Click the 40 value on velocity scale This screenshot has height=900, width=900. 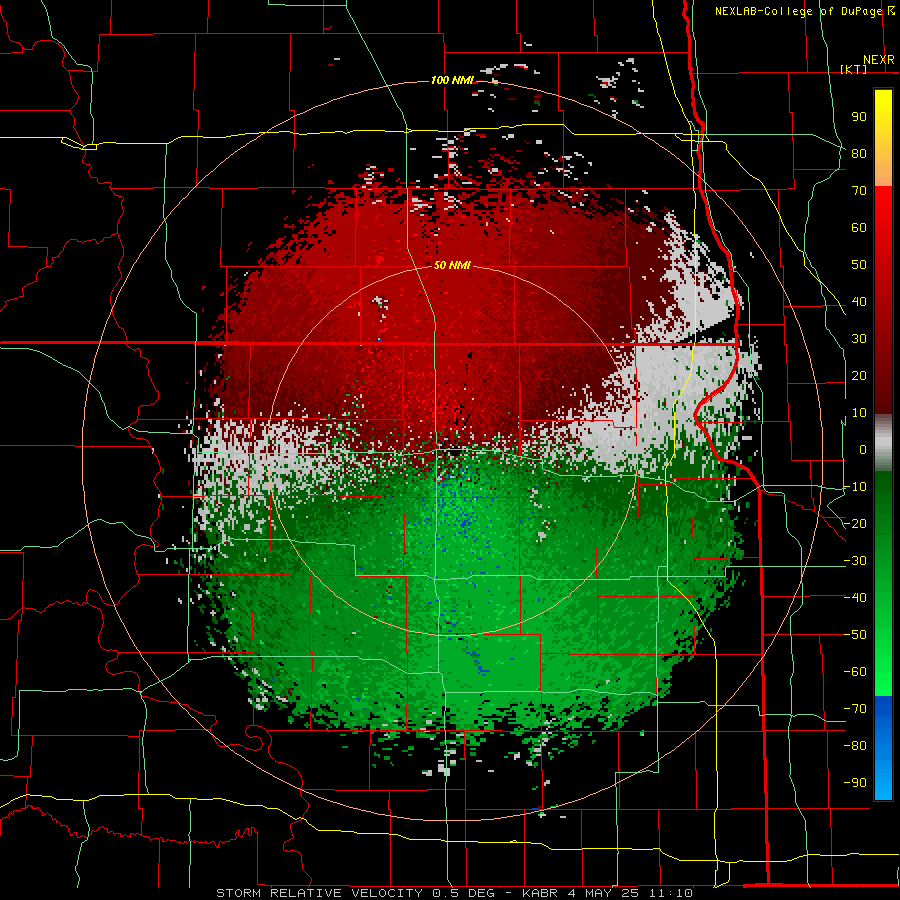pos(859,302)
